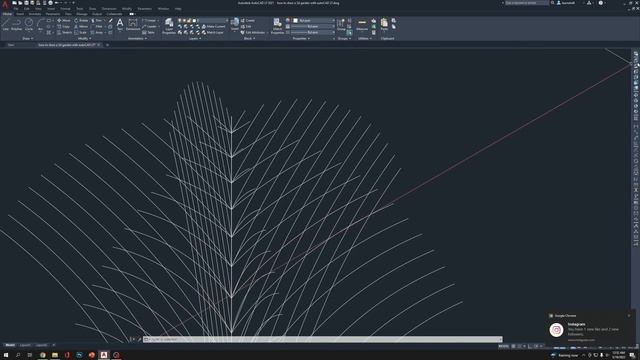Screen dimensions: 640x360
Task: Activate the Copy command
Action: pyautogui.click(x=64, y=27)
